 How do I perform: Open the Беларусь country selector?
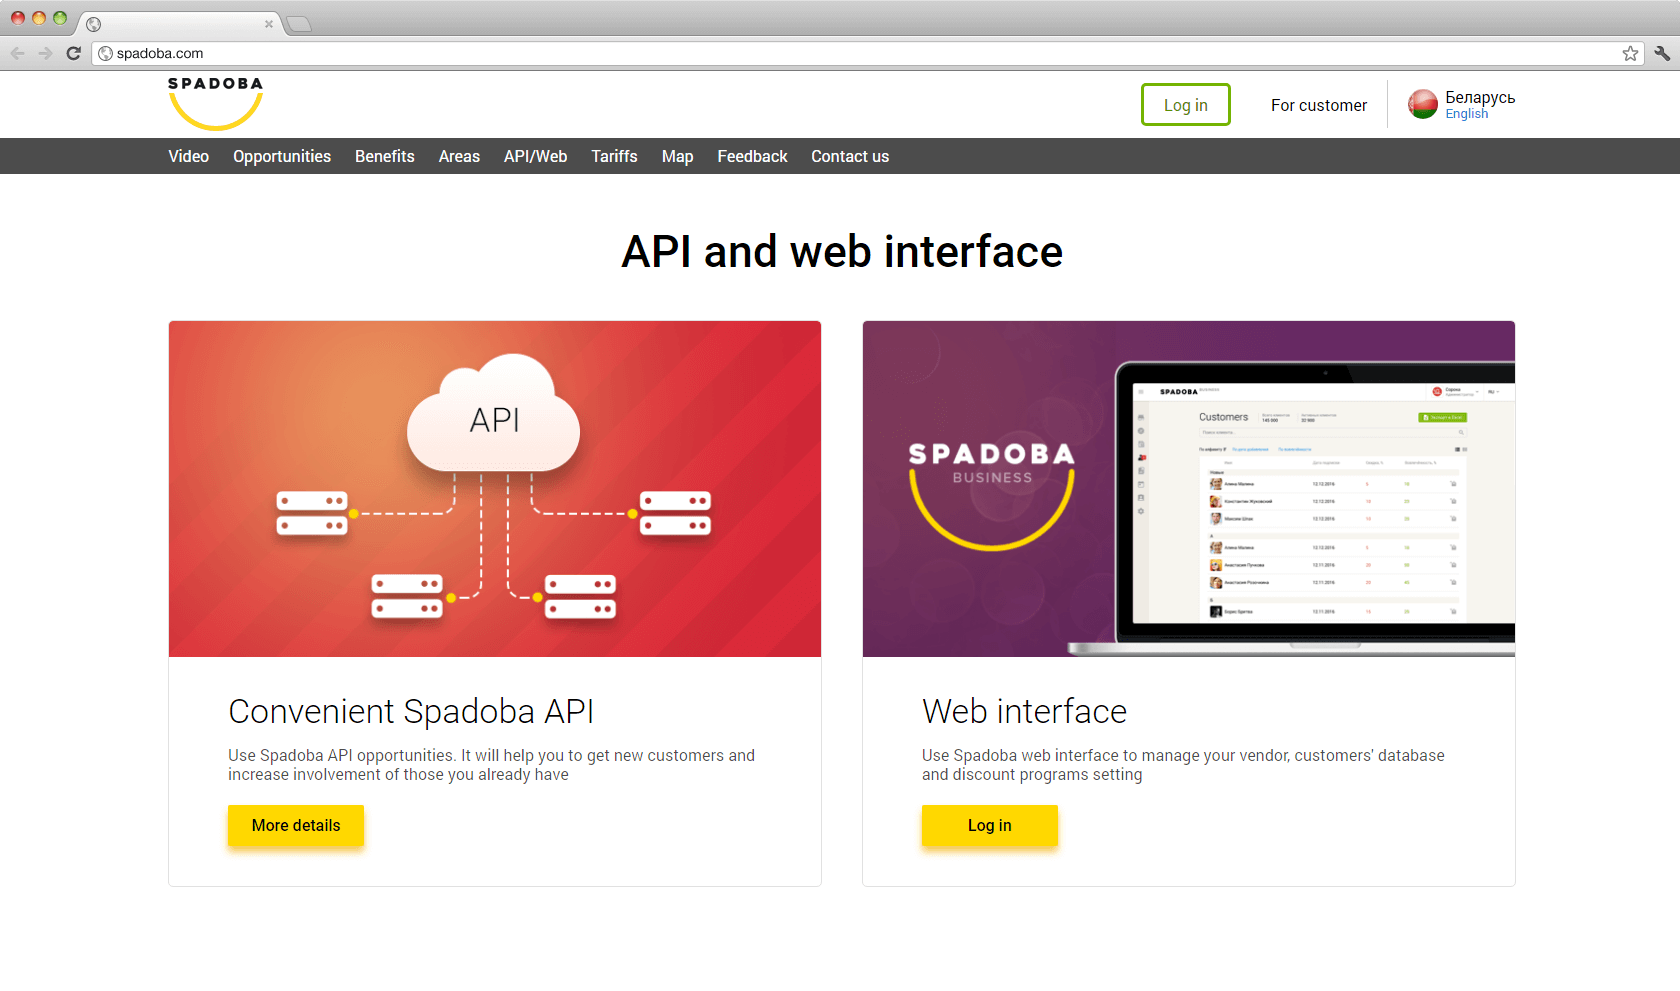pos(1479,97)
